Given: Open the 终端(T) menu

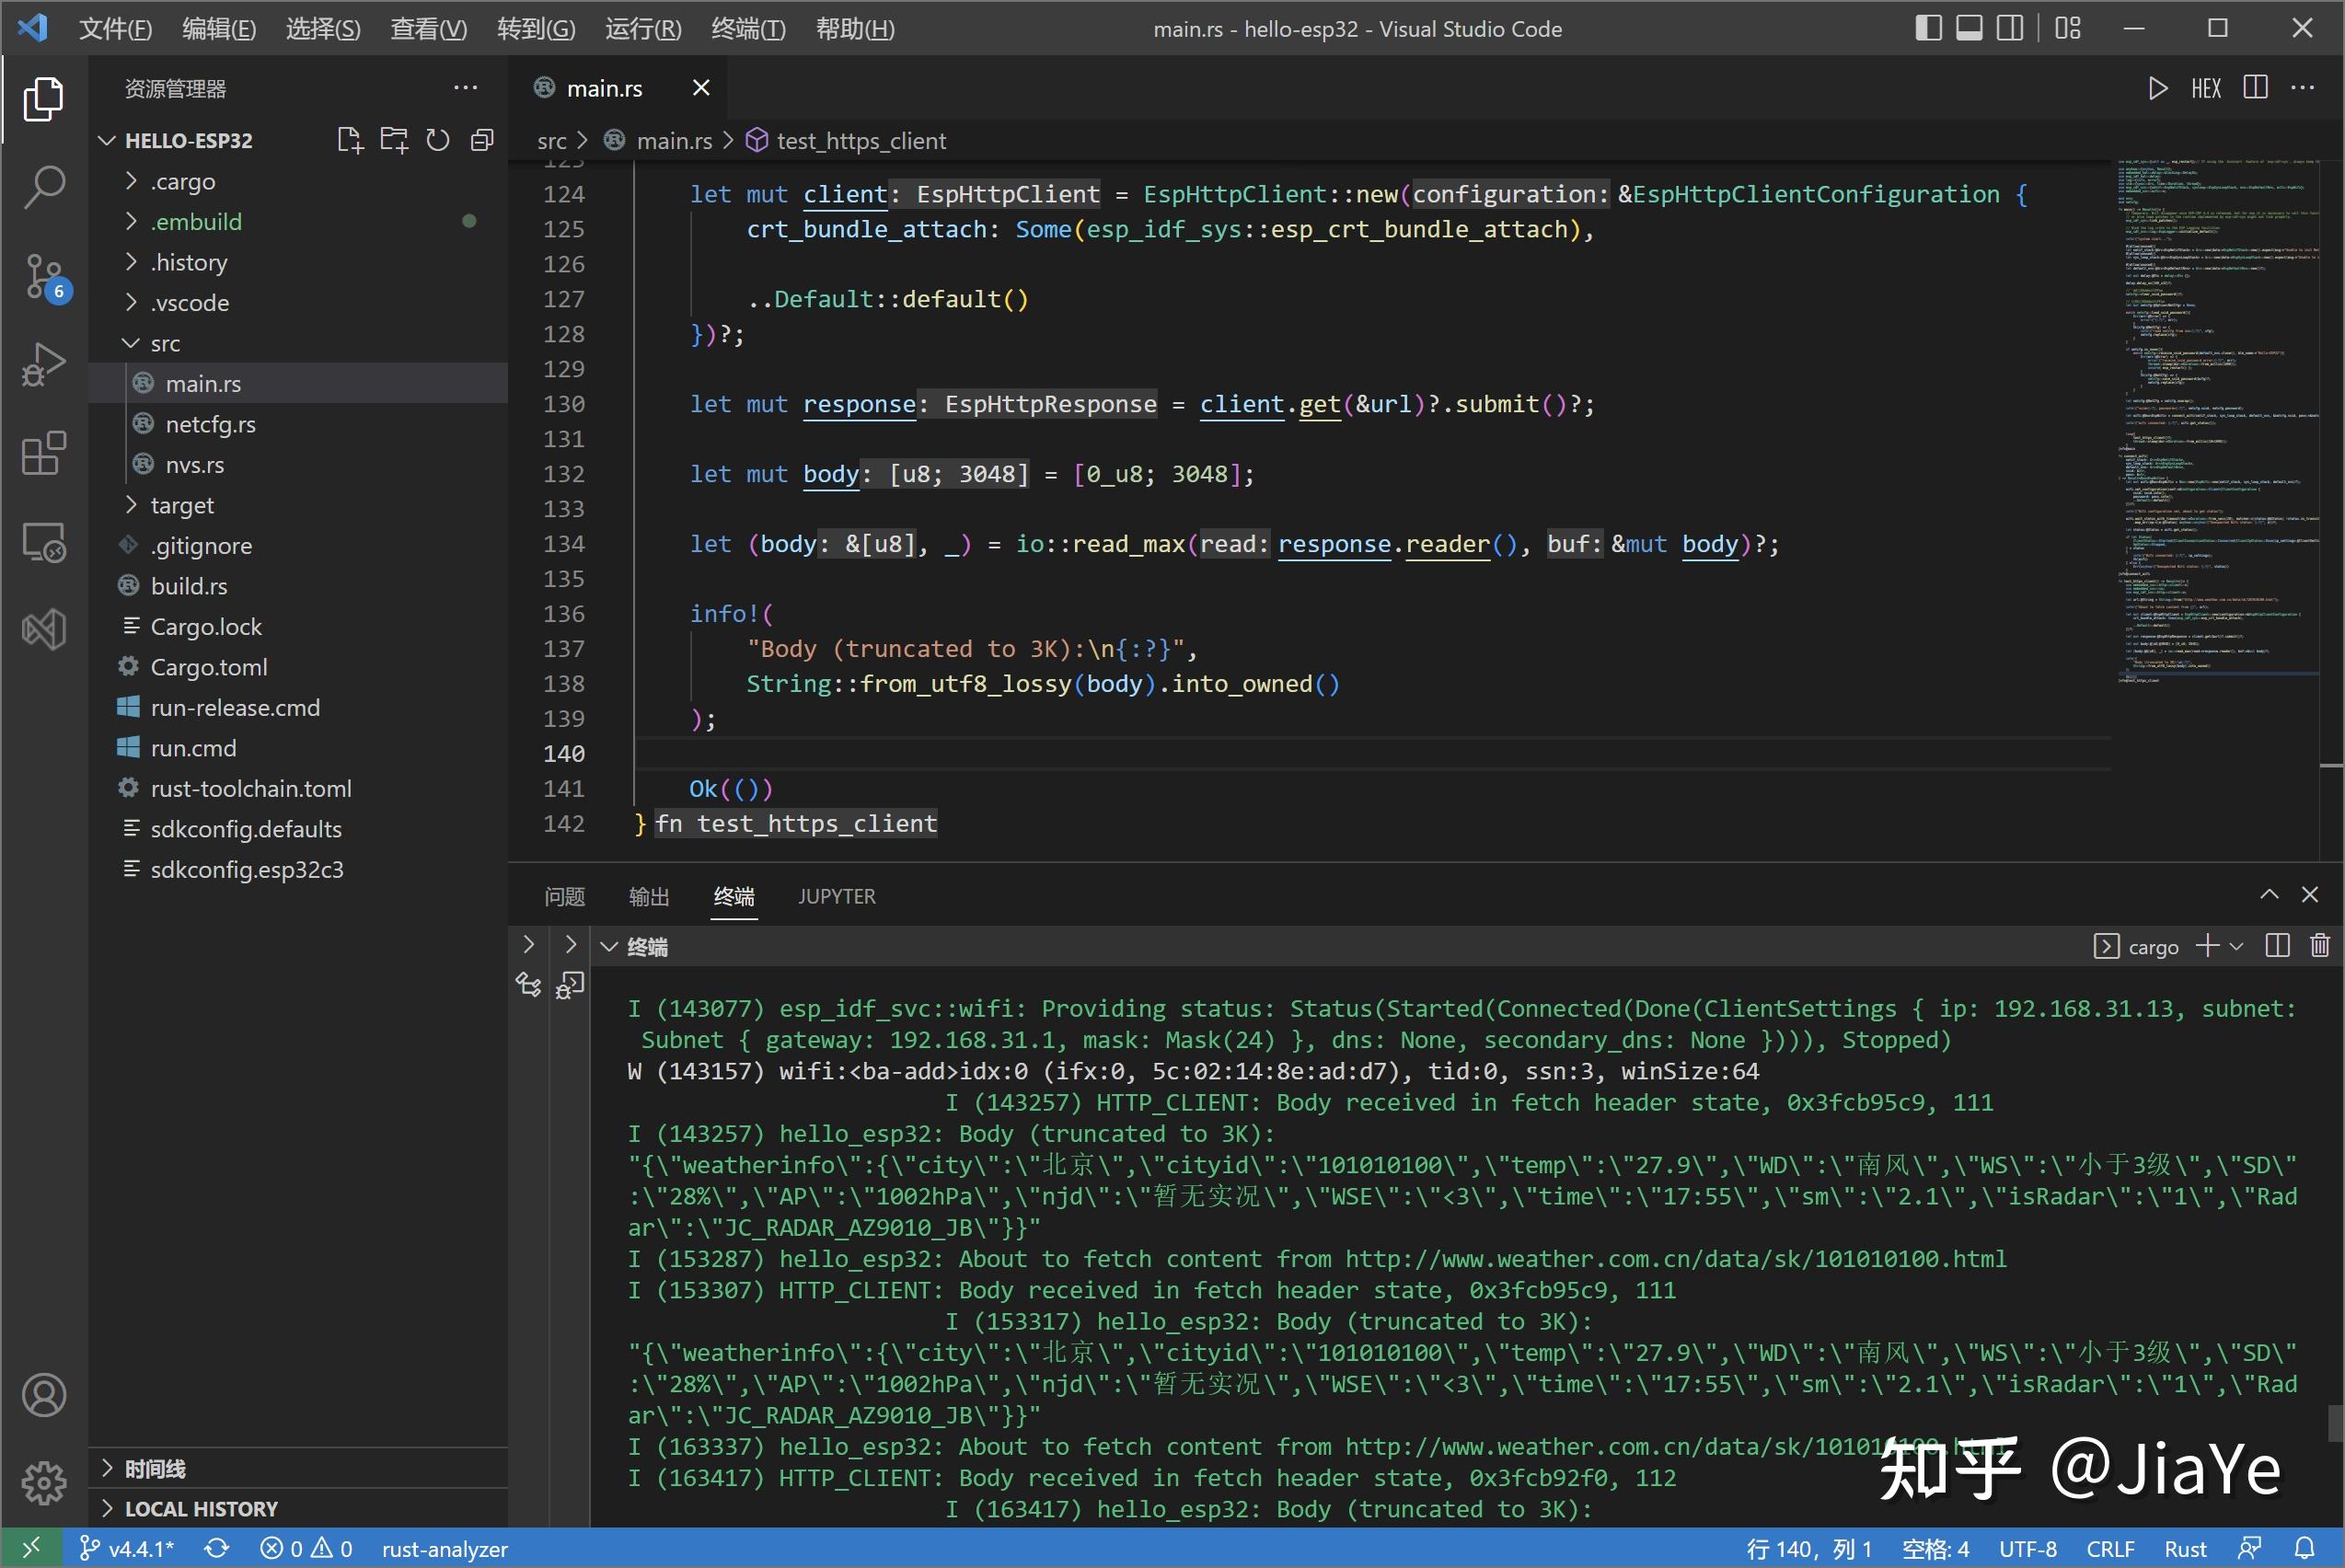Looking at the screenshot, I should pyautogui.click(x=747, y=28).
